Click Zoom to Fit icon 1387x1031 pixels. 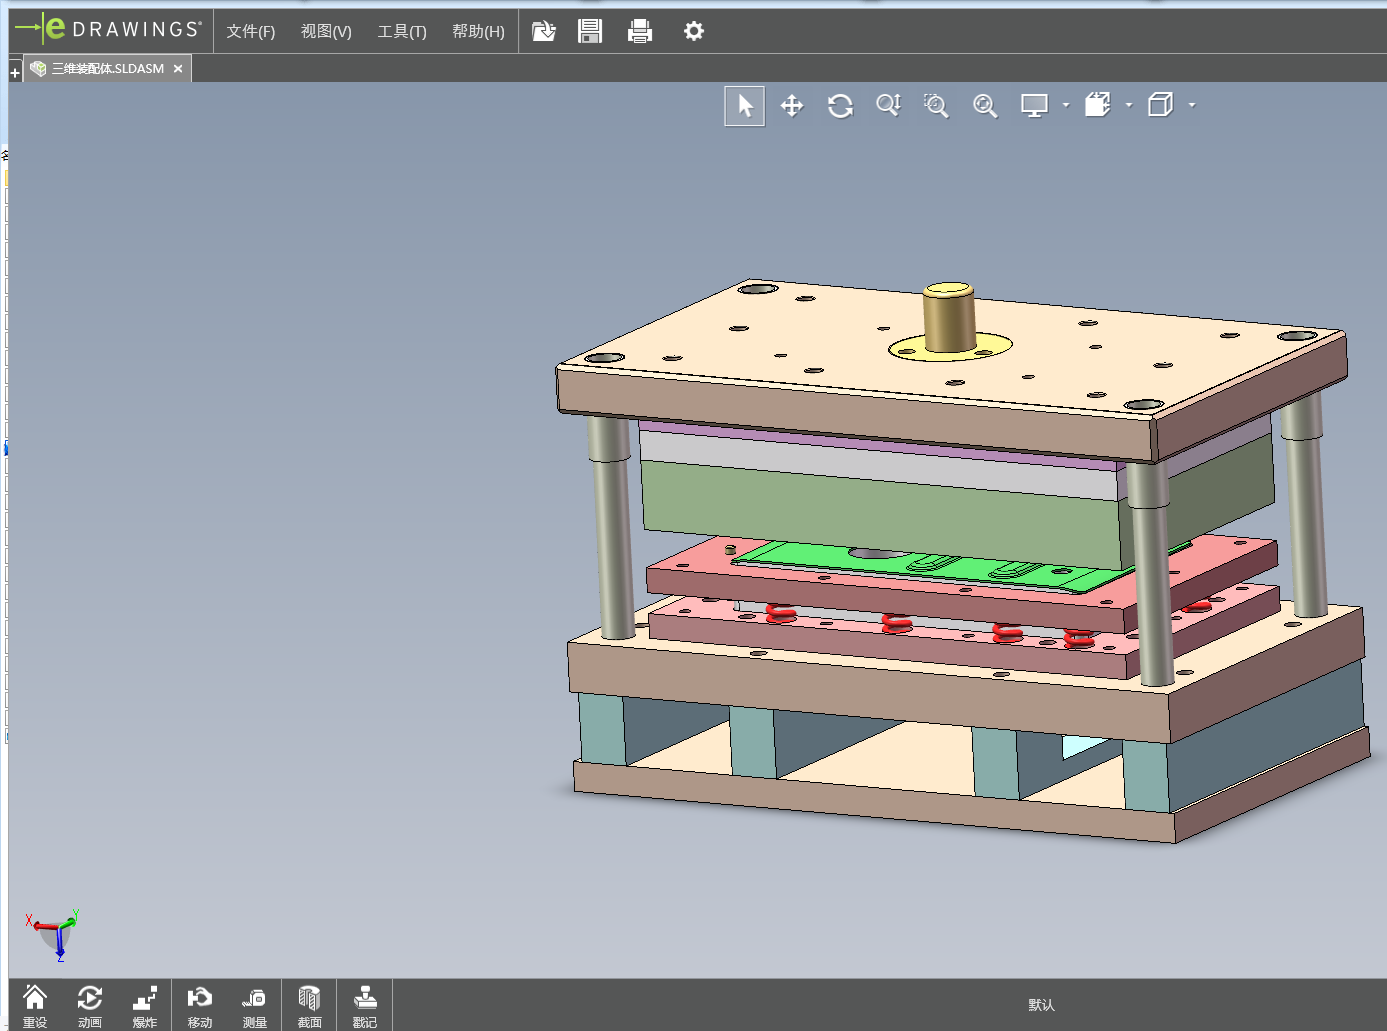click(985, 106)
